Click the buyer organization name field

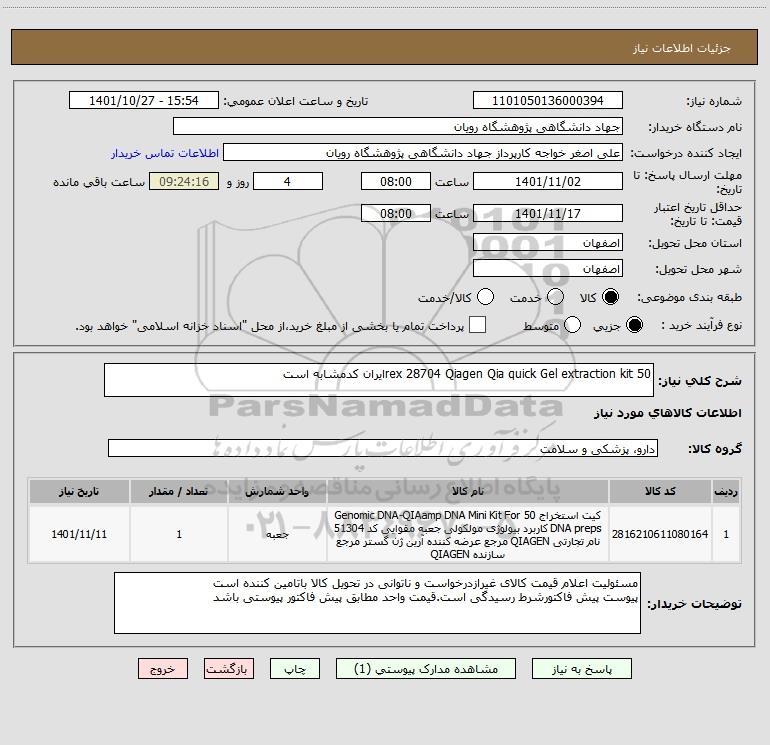pos(398,127)
